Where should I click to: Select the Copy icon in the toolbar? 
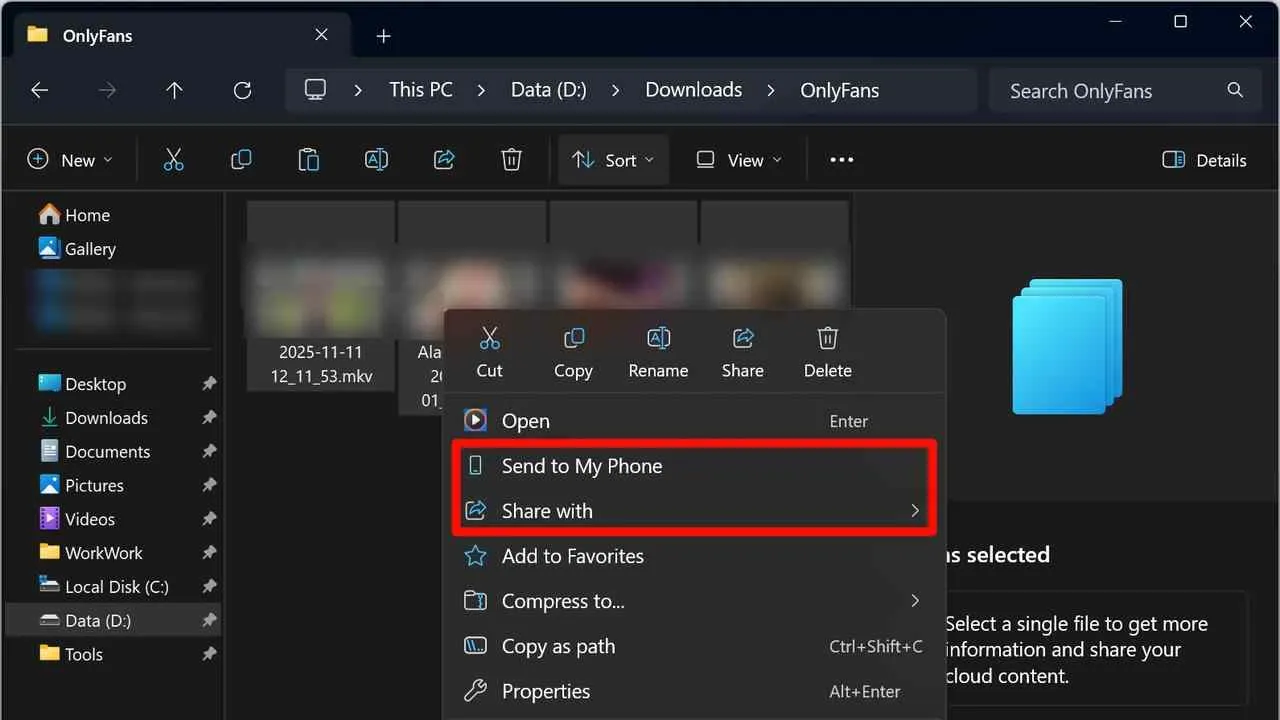[241, 159]
